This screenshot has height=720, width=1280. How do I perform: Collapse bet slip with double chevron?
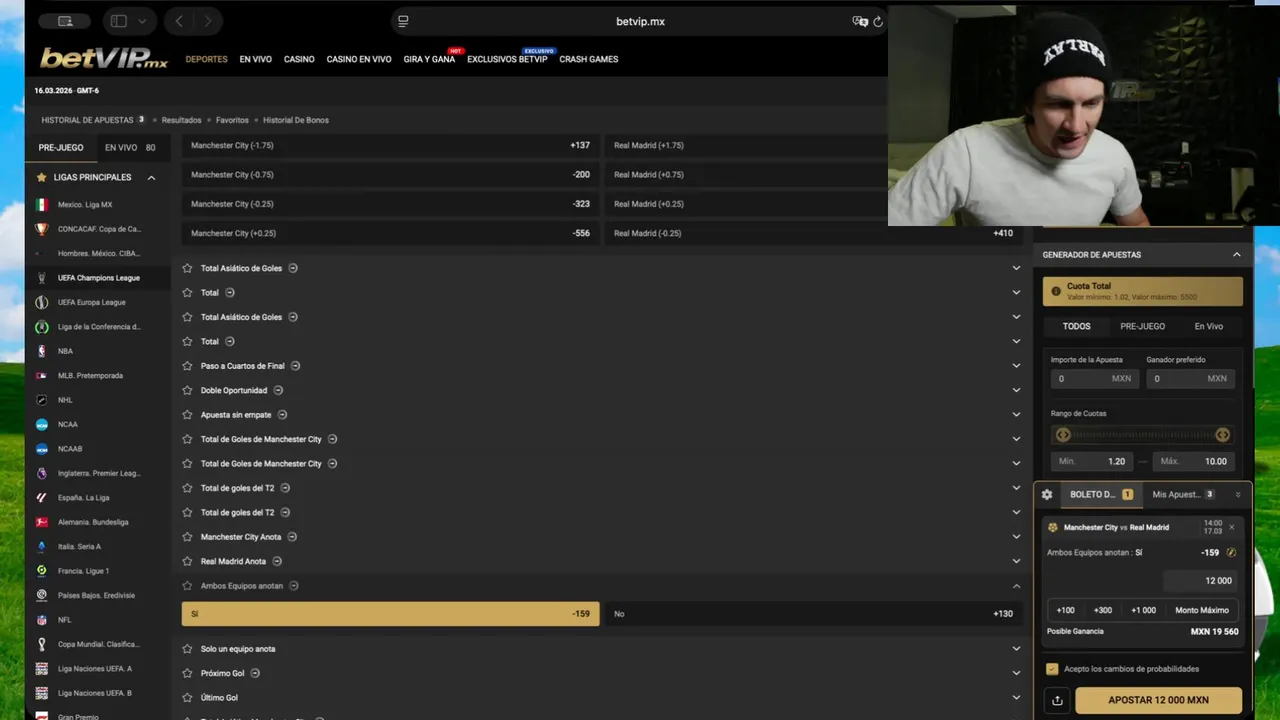[1238, 494]
